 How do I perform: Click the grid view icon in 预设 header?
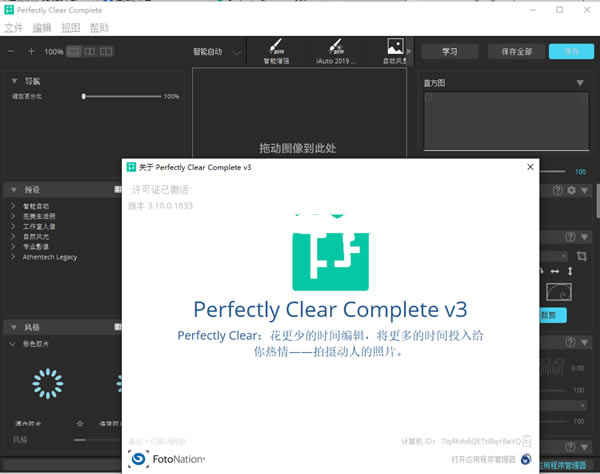(x=117, y=189)
